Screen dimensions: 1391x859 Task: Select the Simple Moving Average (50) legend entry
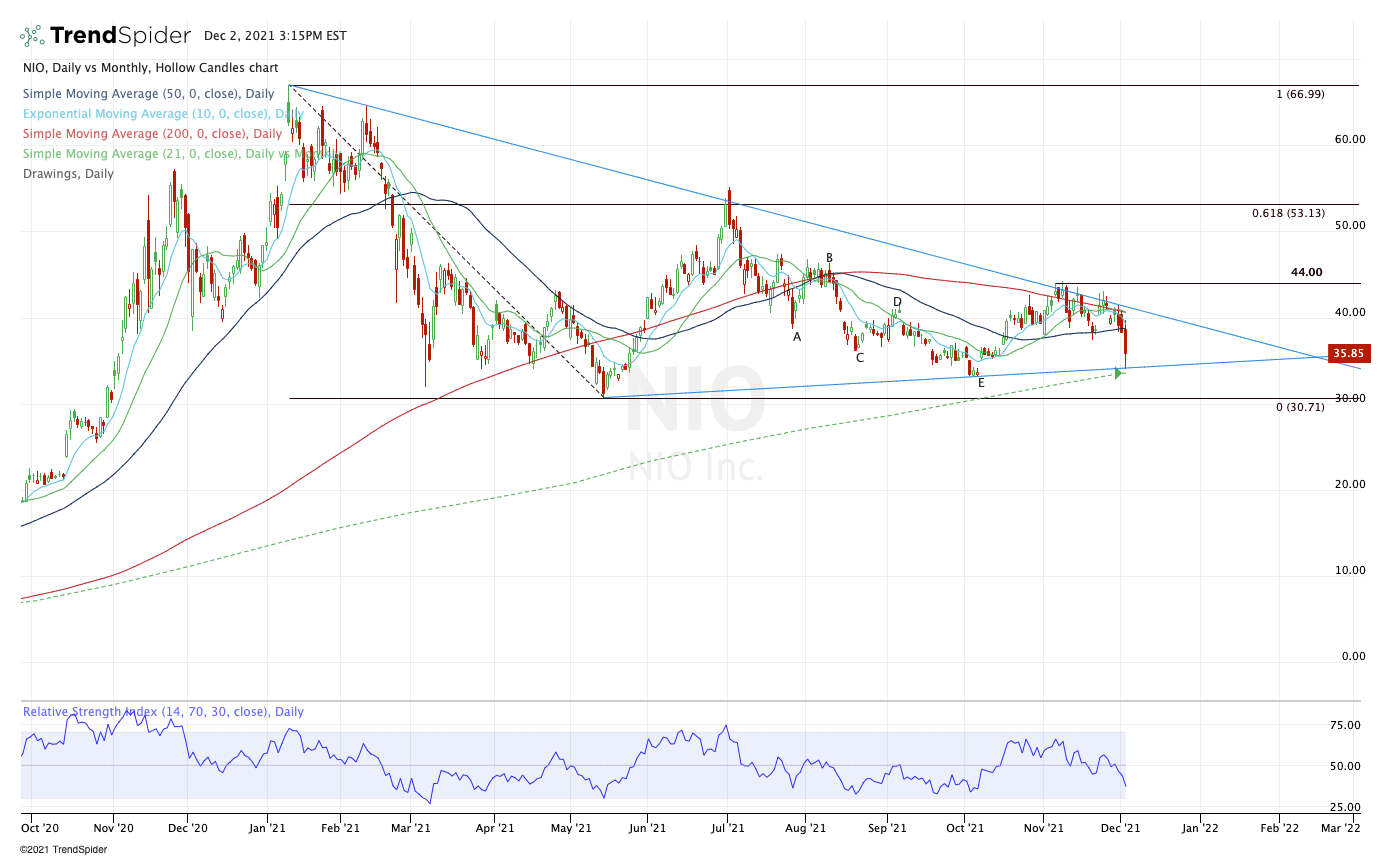[151, 94]
